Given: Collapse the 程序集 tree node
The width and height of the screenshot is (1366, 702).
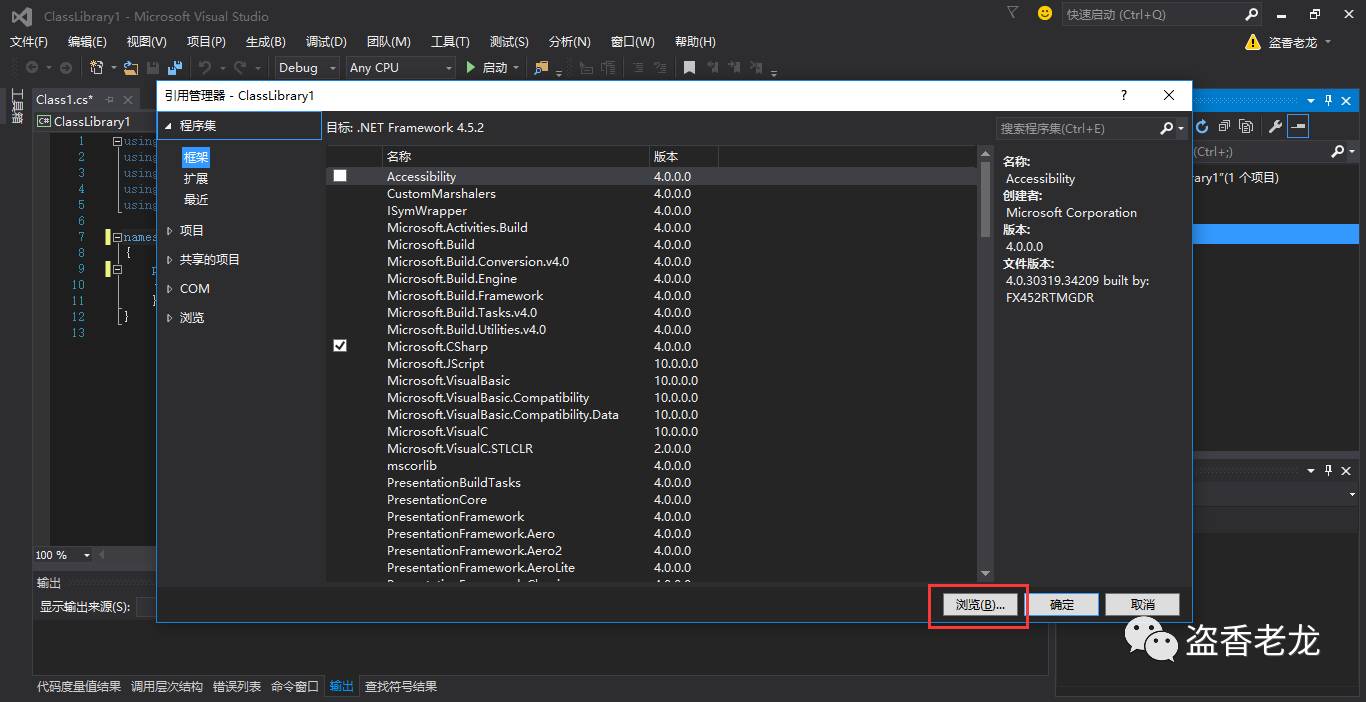Looking at the screenshot, I should pos(168,126).
